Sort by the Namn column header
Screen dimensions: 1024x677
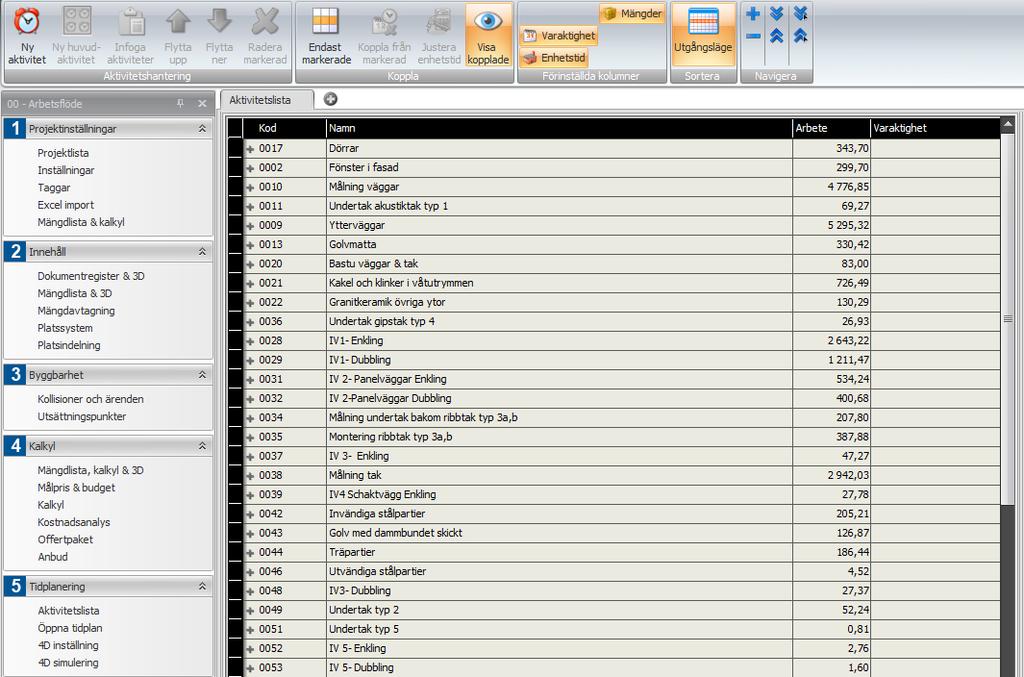559,128
